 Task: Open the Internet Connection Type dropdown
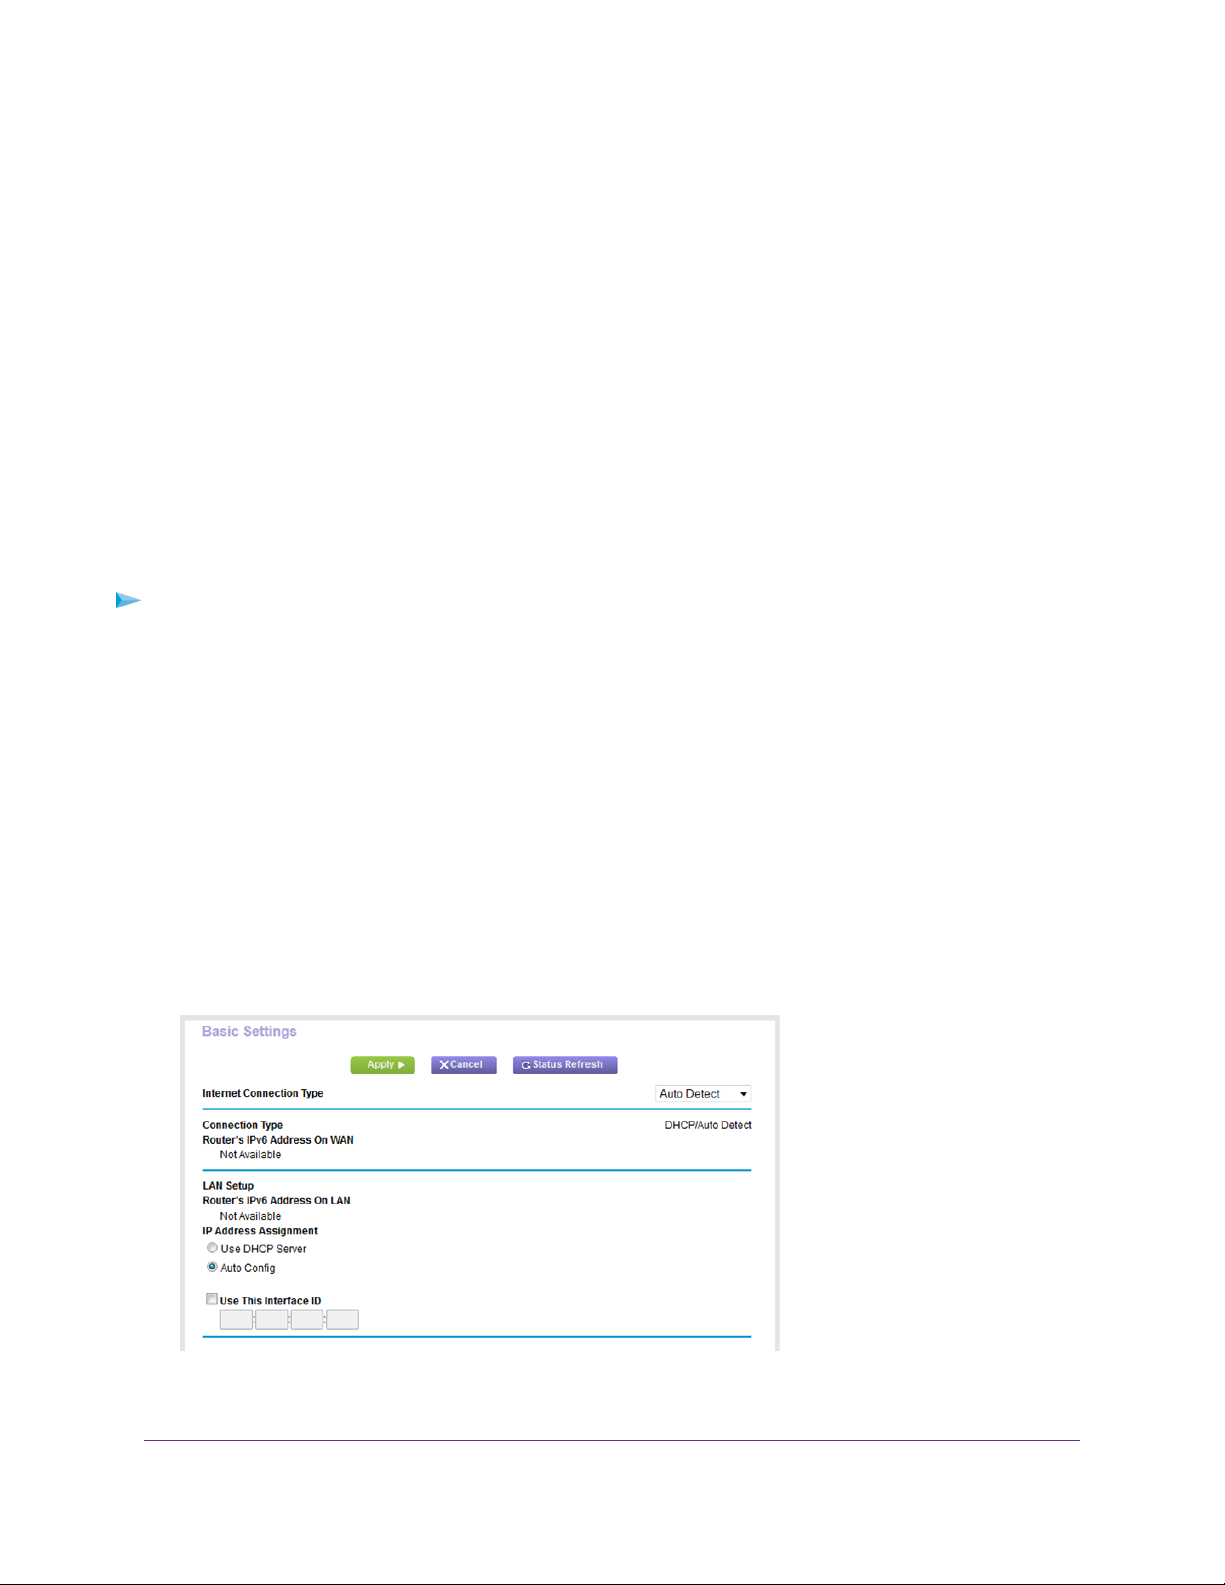click(703, 1094)
